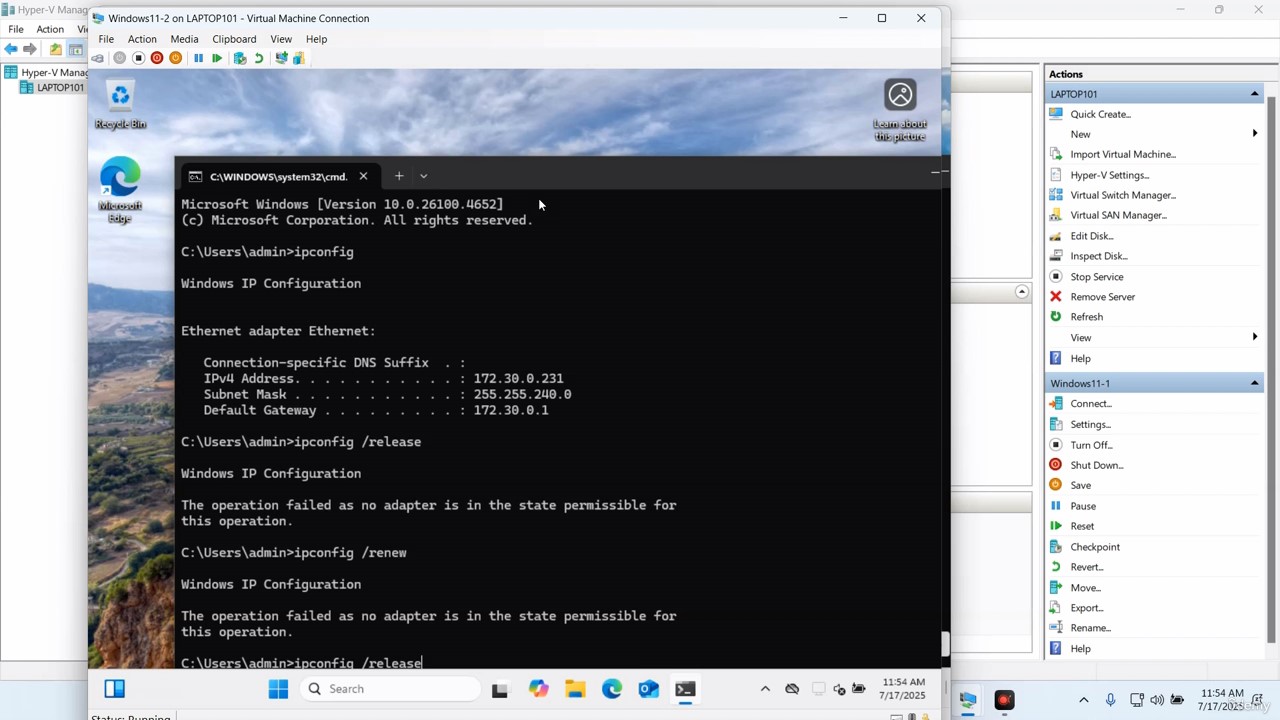
Task: Show hidden icons in VM tray
Action: coord(765,689)
